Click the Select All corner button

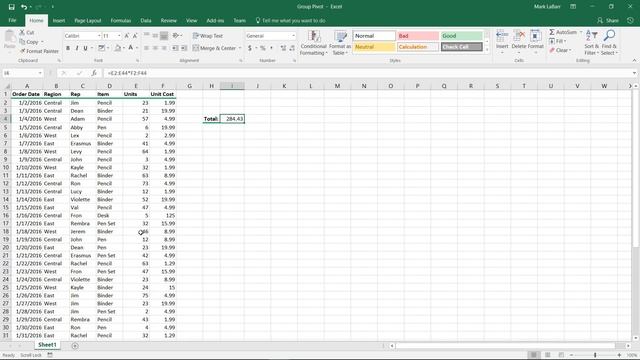click(x=7, y=86)
